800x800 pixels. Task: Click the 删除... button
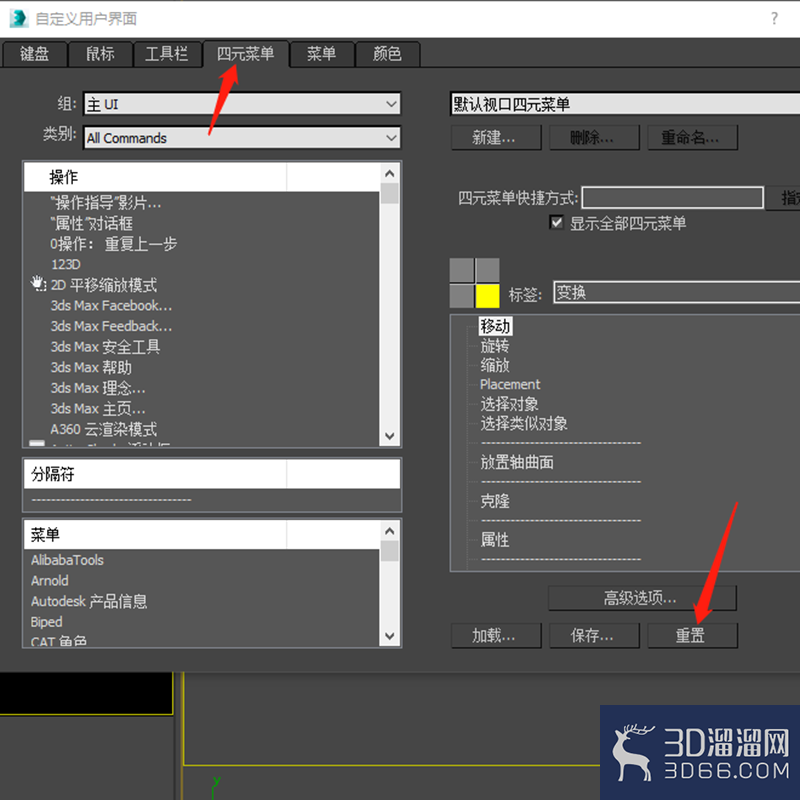[593, 137]
